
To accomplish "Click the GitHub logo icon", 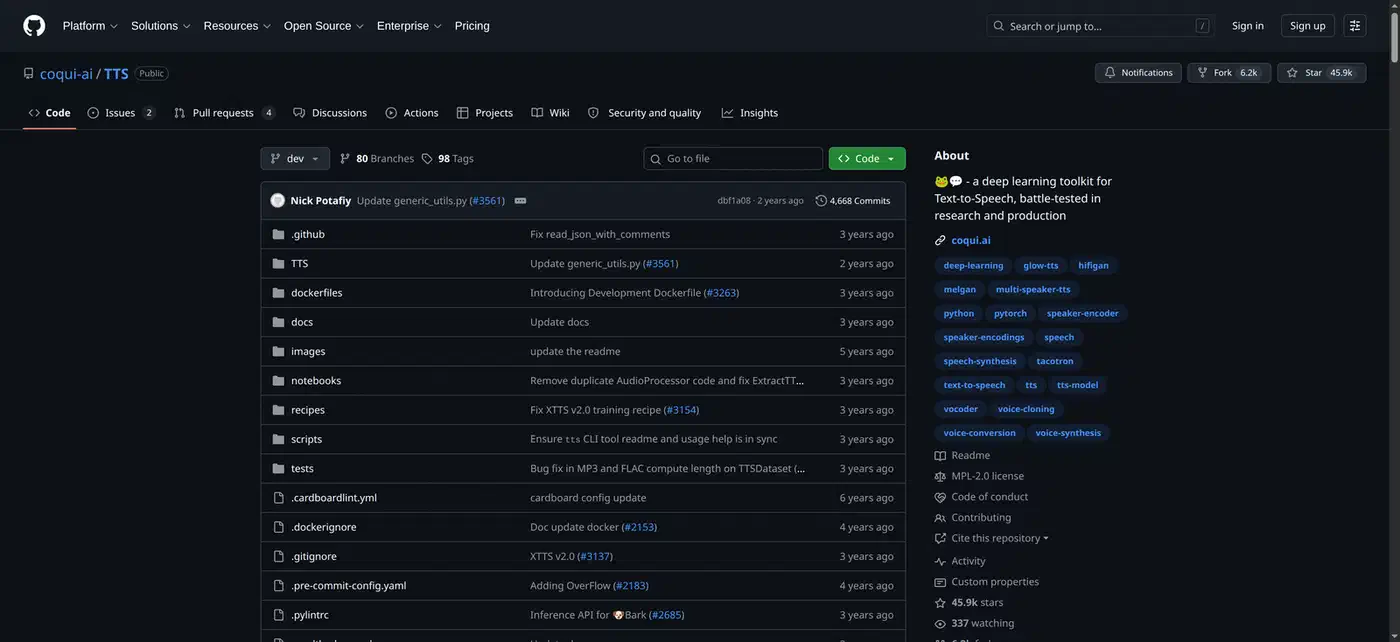I will point(34,26).
